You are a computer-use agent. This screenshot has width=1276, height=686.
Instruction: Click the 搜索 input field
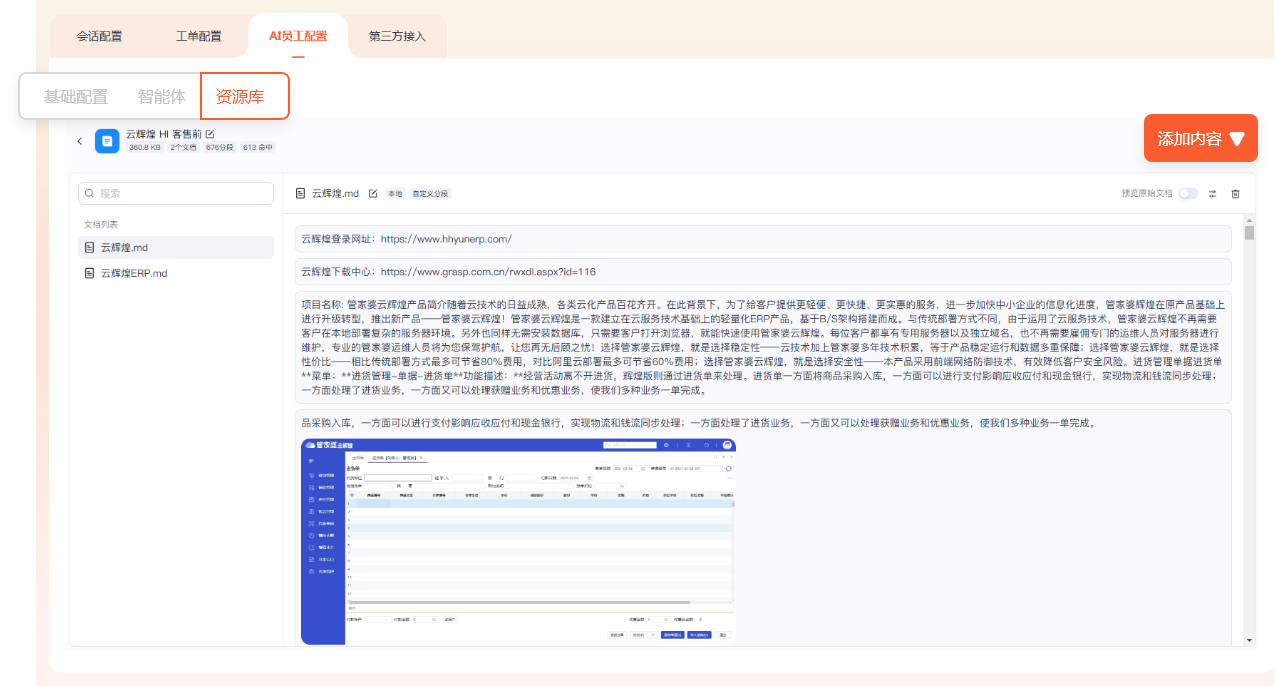pyautogui.click(x=180, y=194)
